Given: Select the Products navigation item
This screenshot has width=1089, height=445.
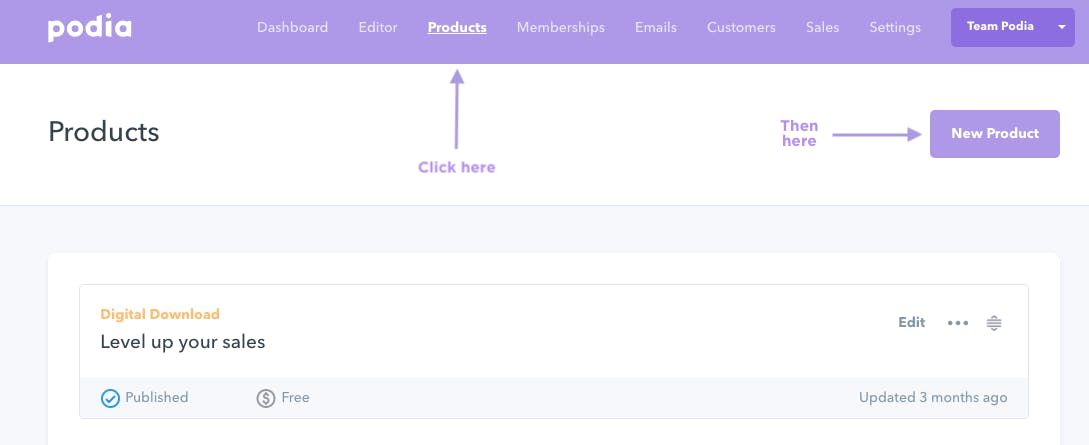Looking at the screenshot, I should (x=457, y=28).
